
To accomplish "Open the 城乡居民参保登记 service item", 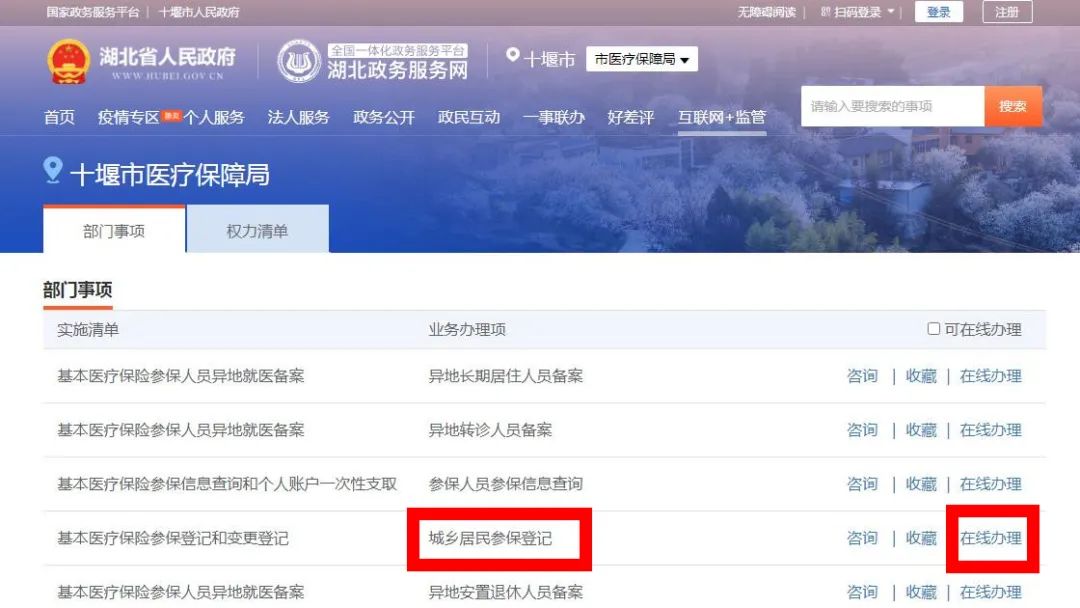I will 490,538.
